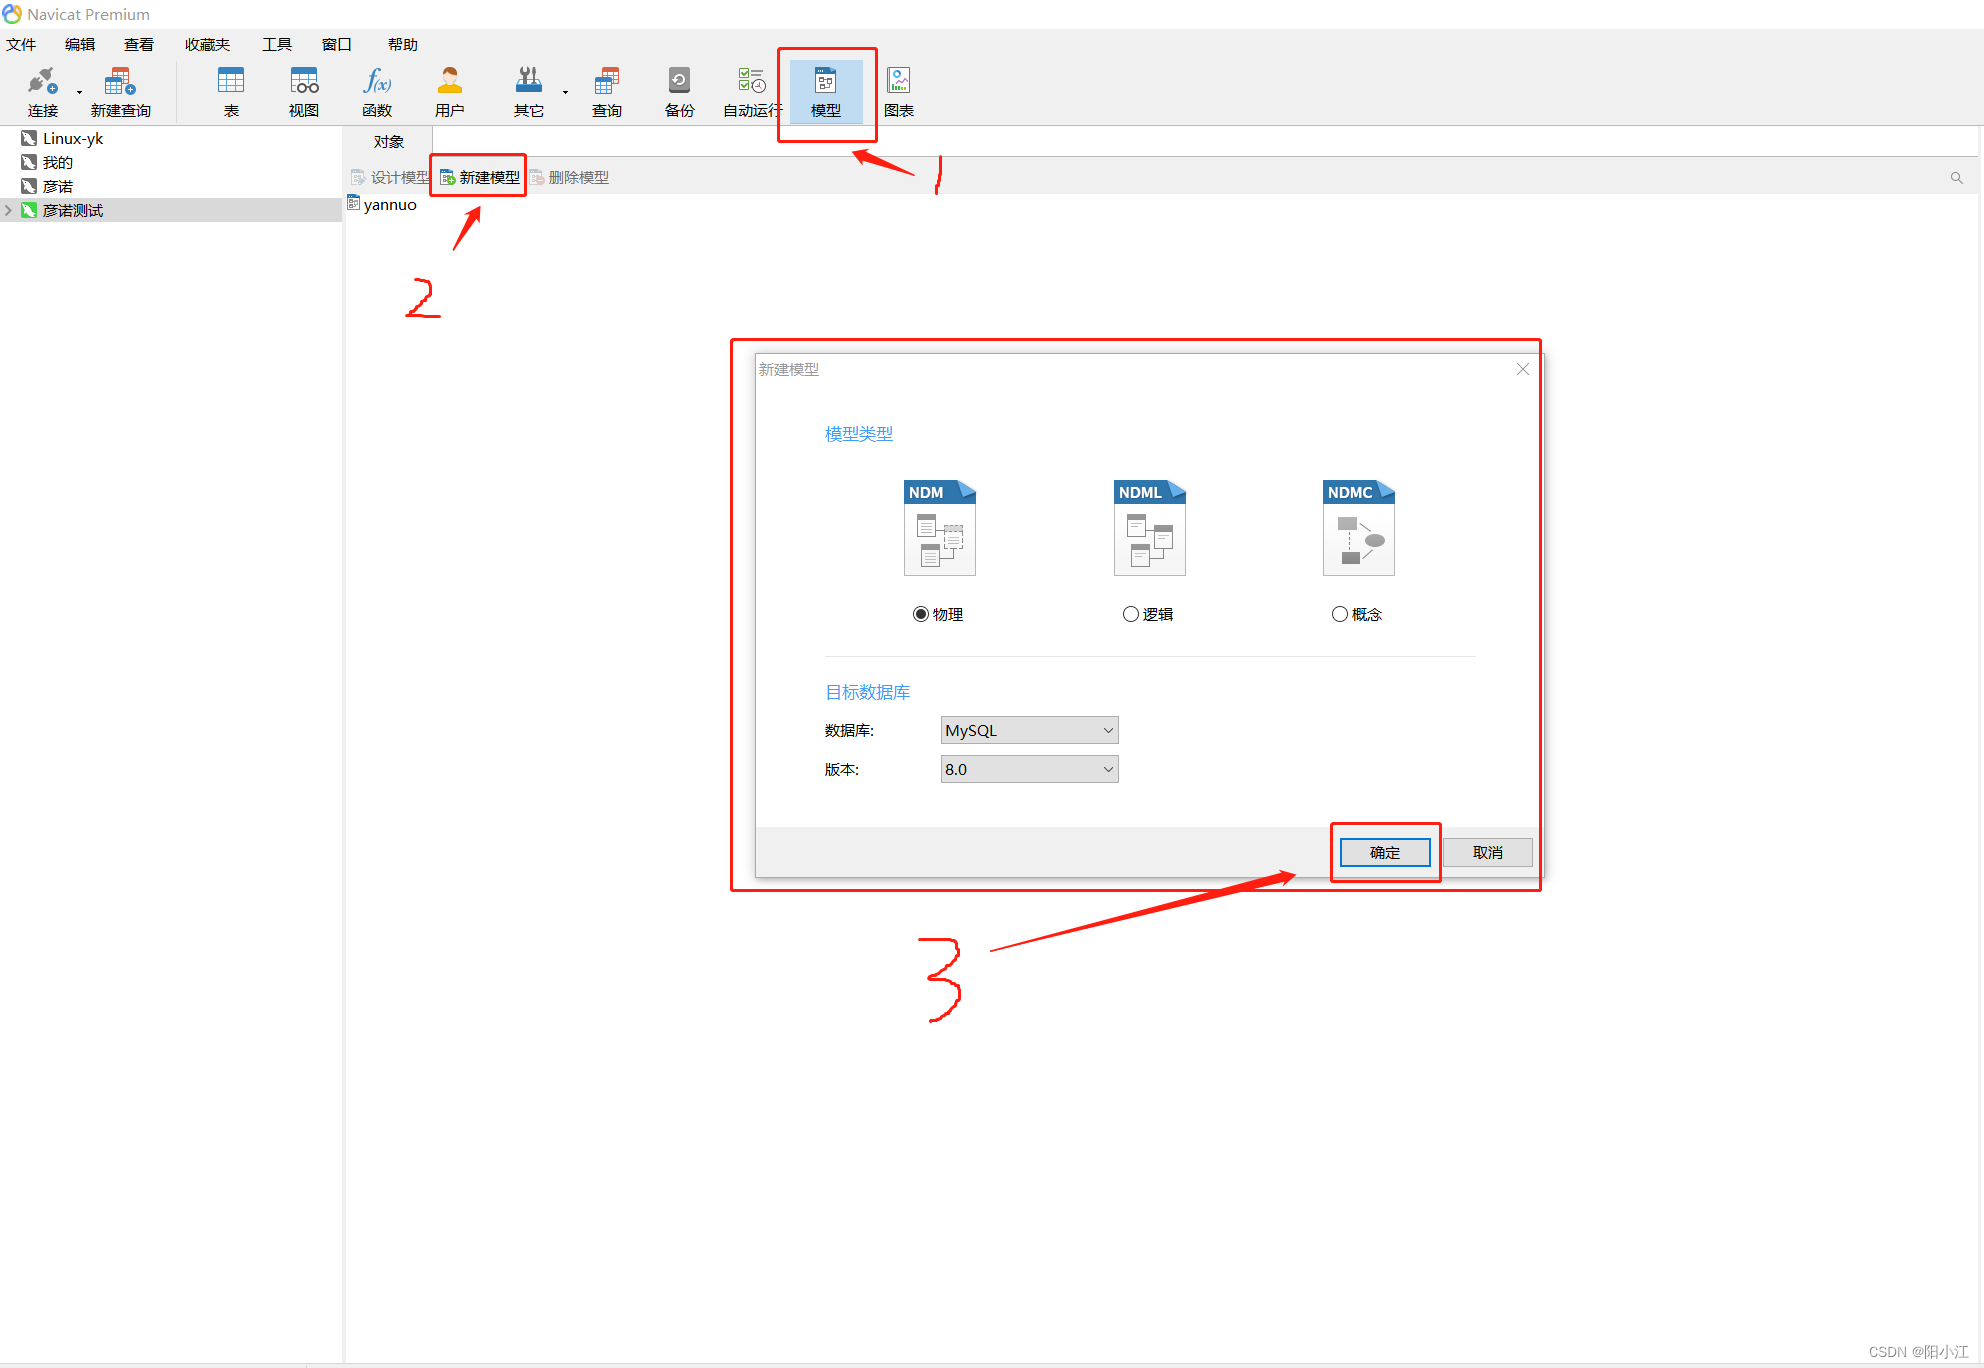
Task: Click the 确定 OK button
Action: [x=1385, y=852]
